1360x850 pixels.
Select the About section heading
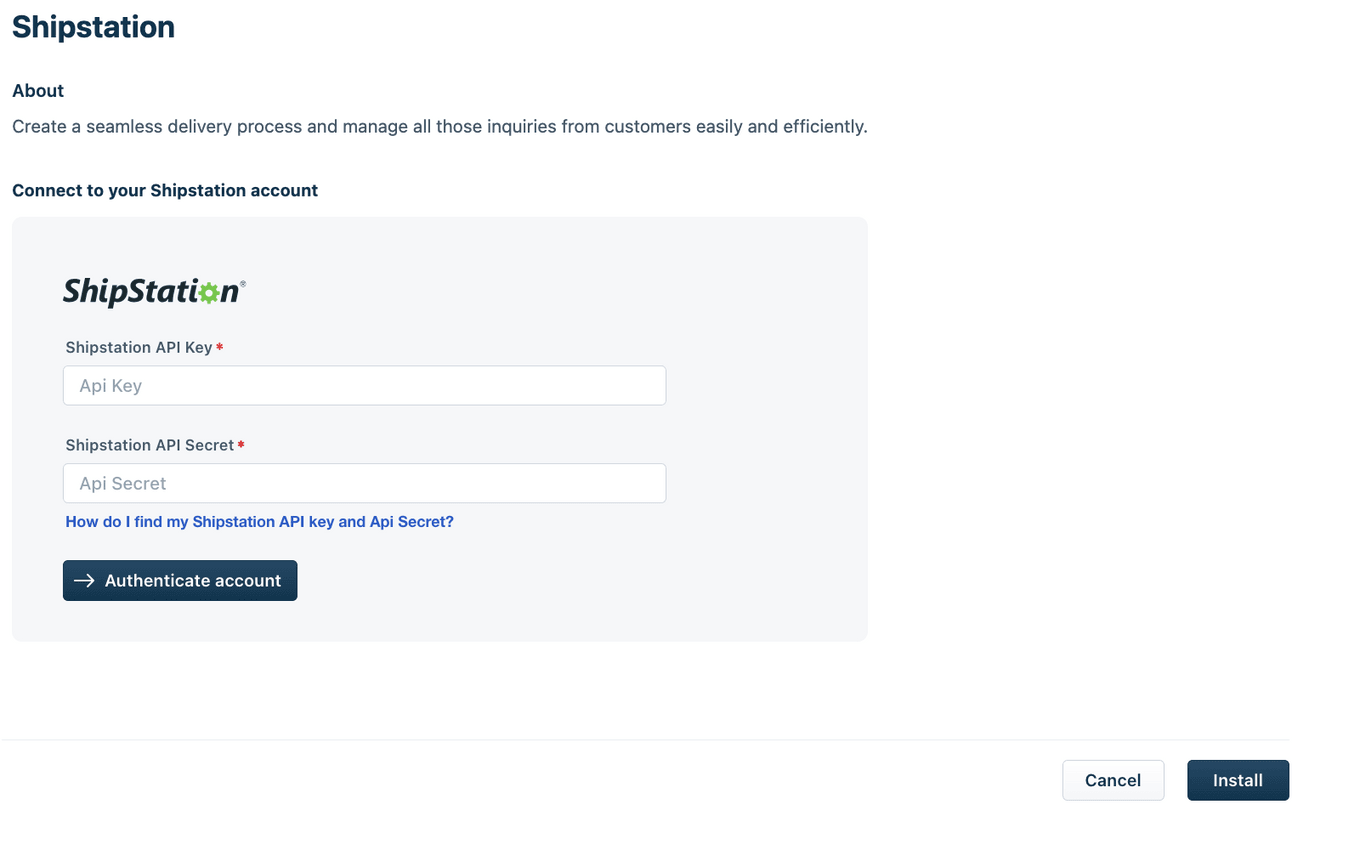coord(37,90)
